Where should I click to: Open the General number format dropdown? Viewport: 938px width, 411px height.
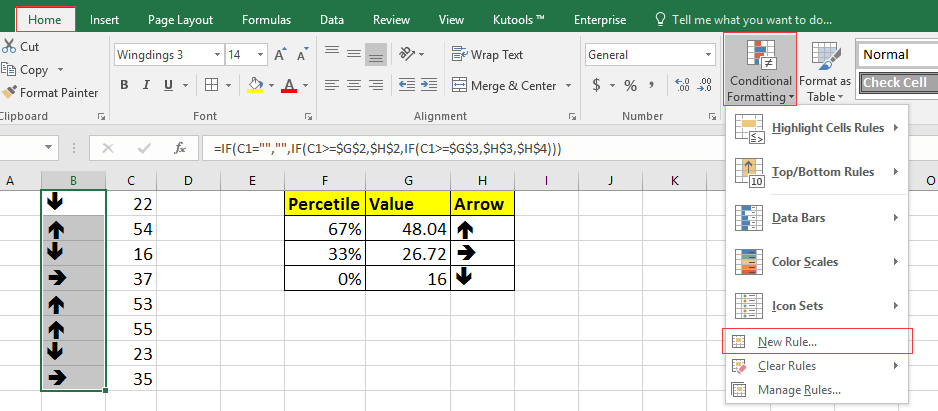coord(709,55)
